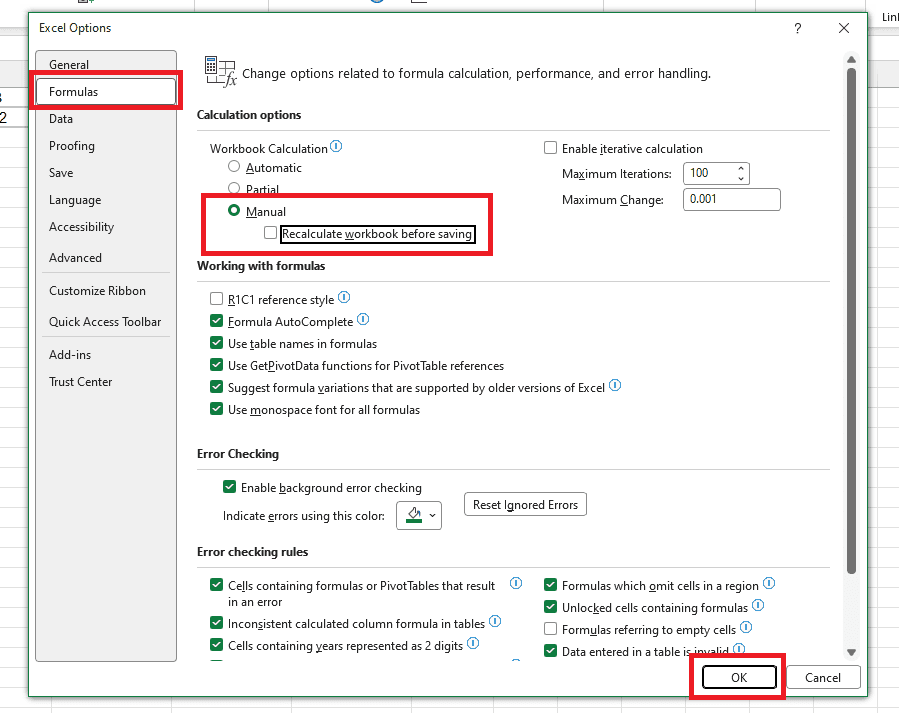Toggle Inconsistent calculated column formula checkbox
The image size is (899, 713).
216,622
